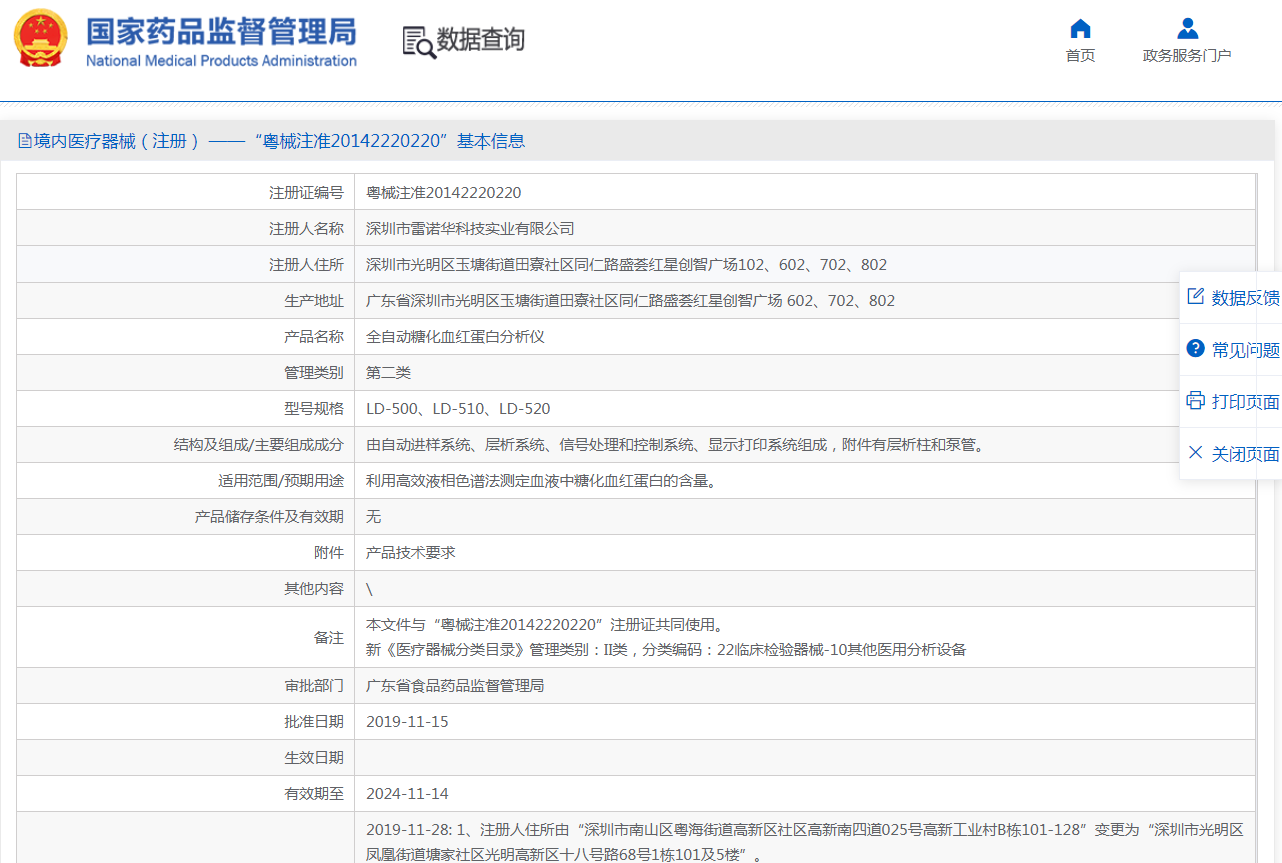The width and height of the screenshot is (1282, 863).
Task: Click the document icon before 境内医疗器械
Action: tap(25, 141)
